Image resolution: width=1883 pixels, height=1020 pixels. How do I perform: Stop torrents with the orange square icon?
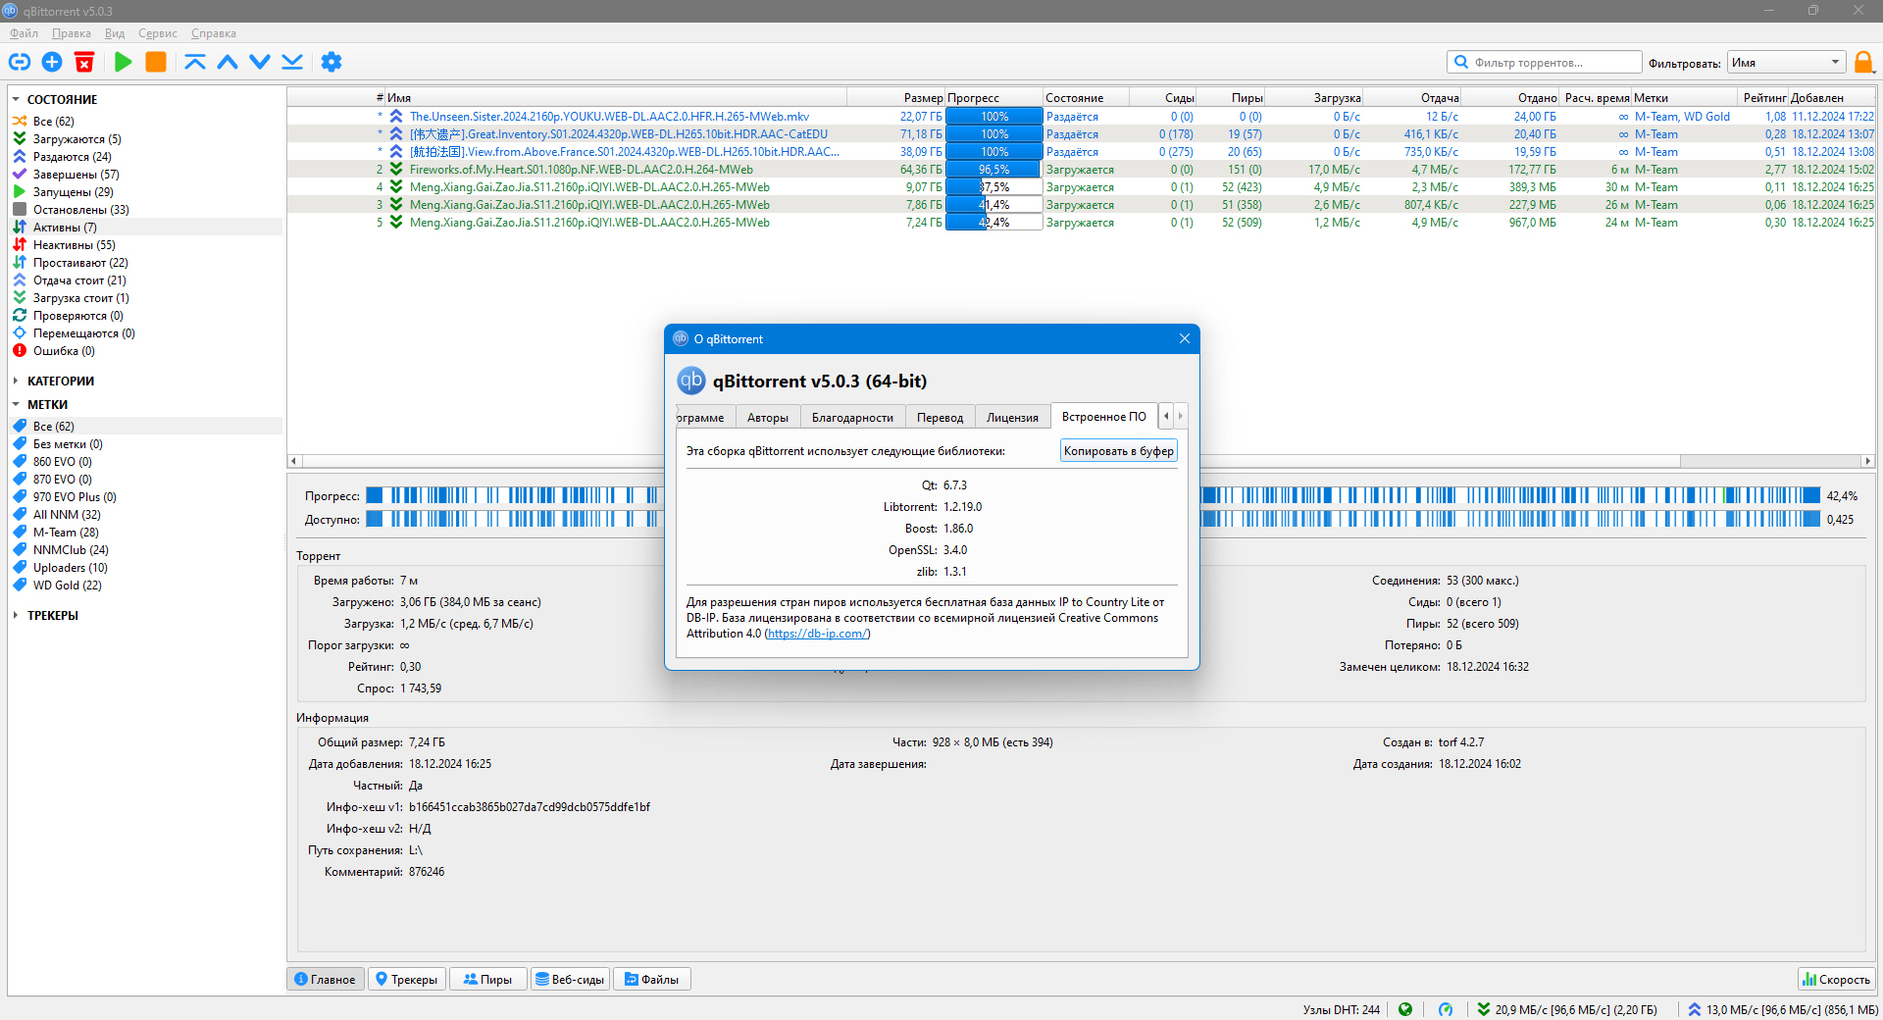[156, 62]
